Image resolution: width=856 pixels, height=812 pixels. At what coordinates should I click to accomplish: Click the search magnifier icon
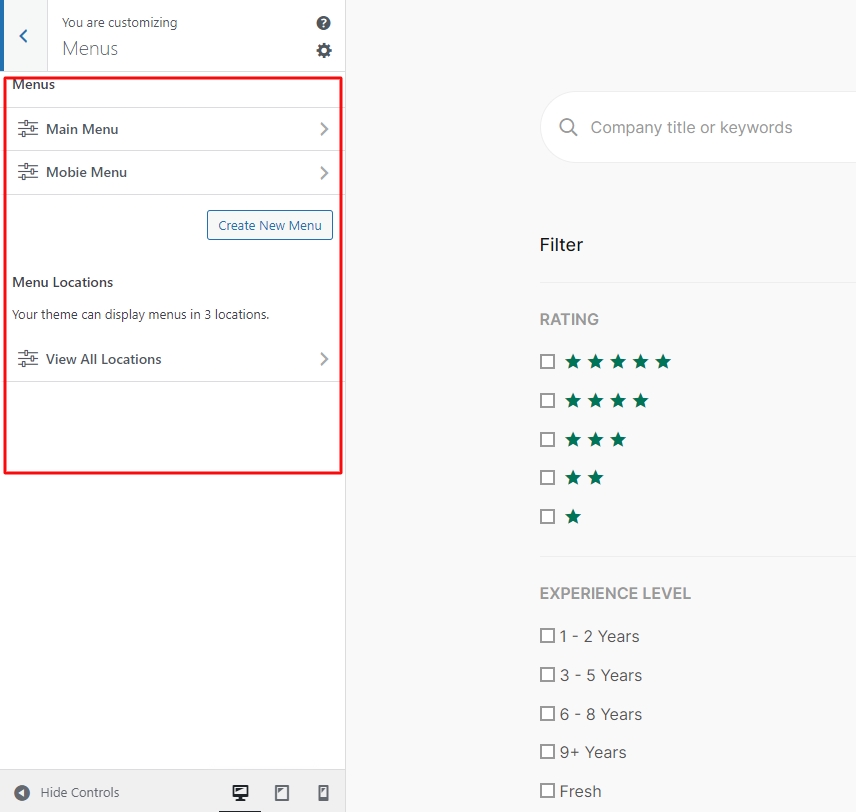coord(568,127)
